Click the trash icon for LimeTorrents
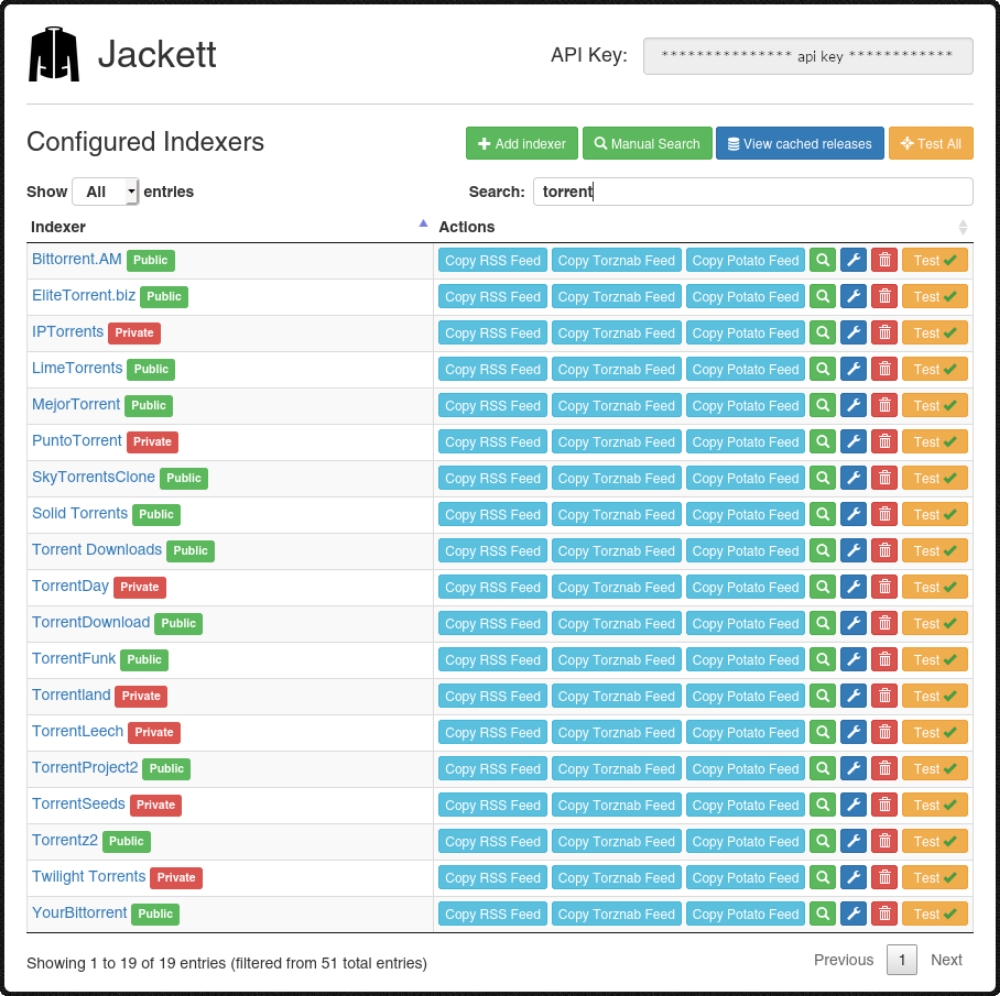Viewport: 1000px width, 996px height. 884,369
